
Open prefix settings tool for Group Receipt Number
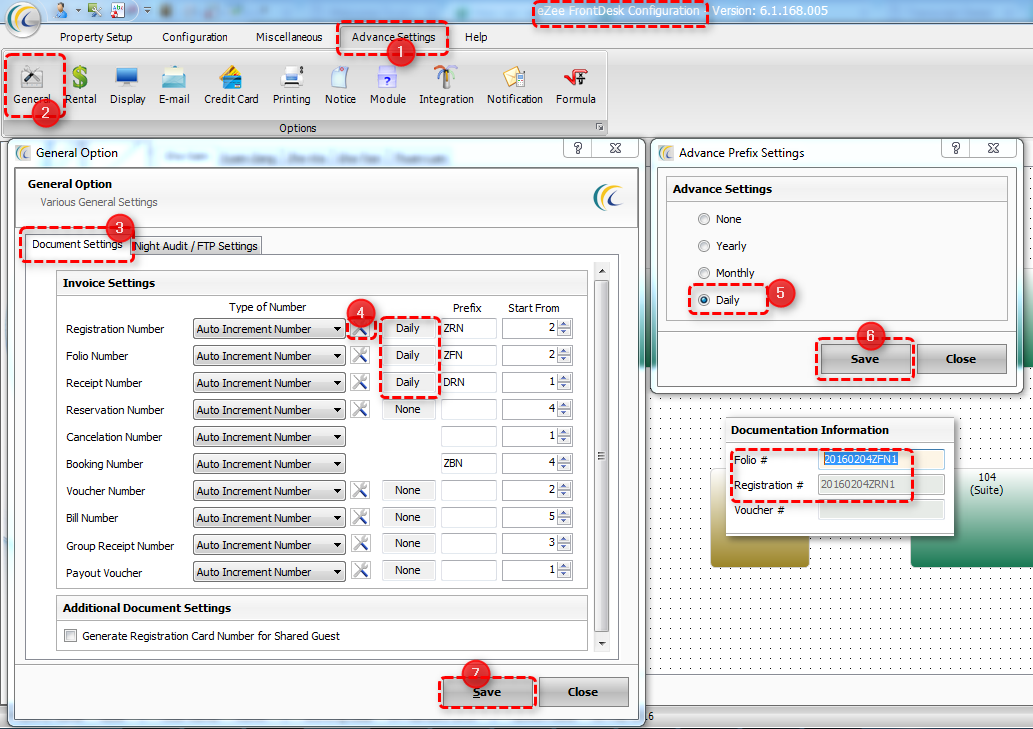point(360,545)
